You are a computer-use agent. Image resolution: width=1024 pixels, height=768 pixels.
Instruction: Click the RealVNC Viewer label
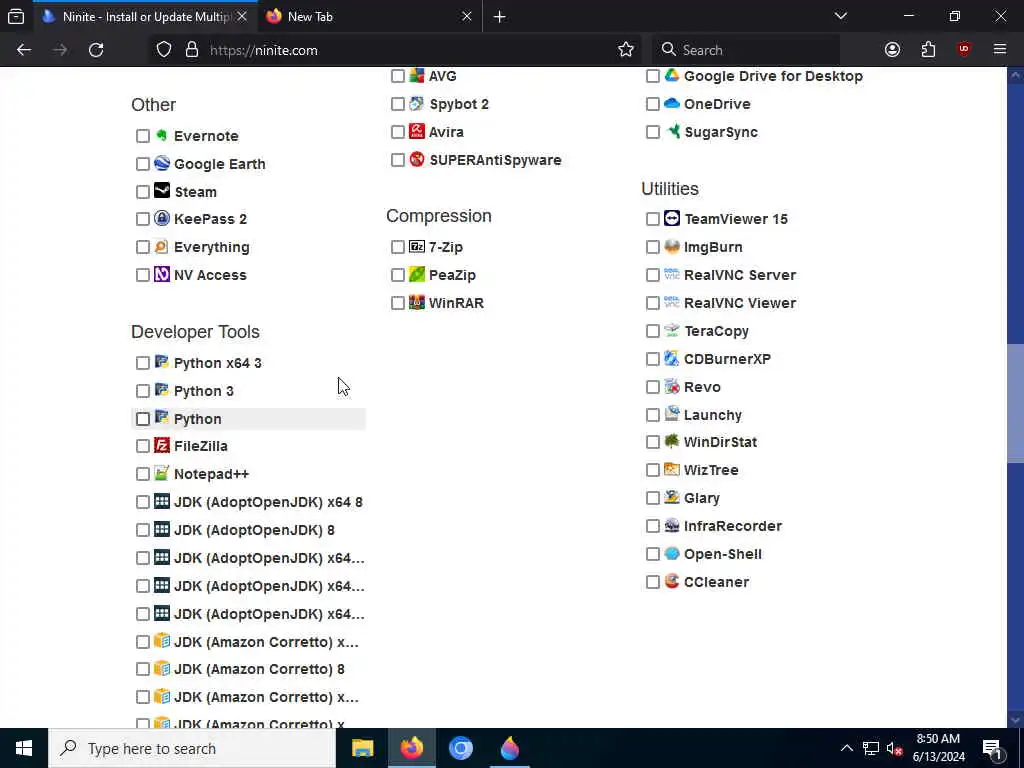tap(740, 303)
